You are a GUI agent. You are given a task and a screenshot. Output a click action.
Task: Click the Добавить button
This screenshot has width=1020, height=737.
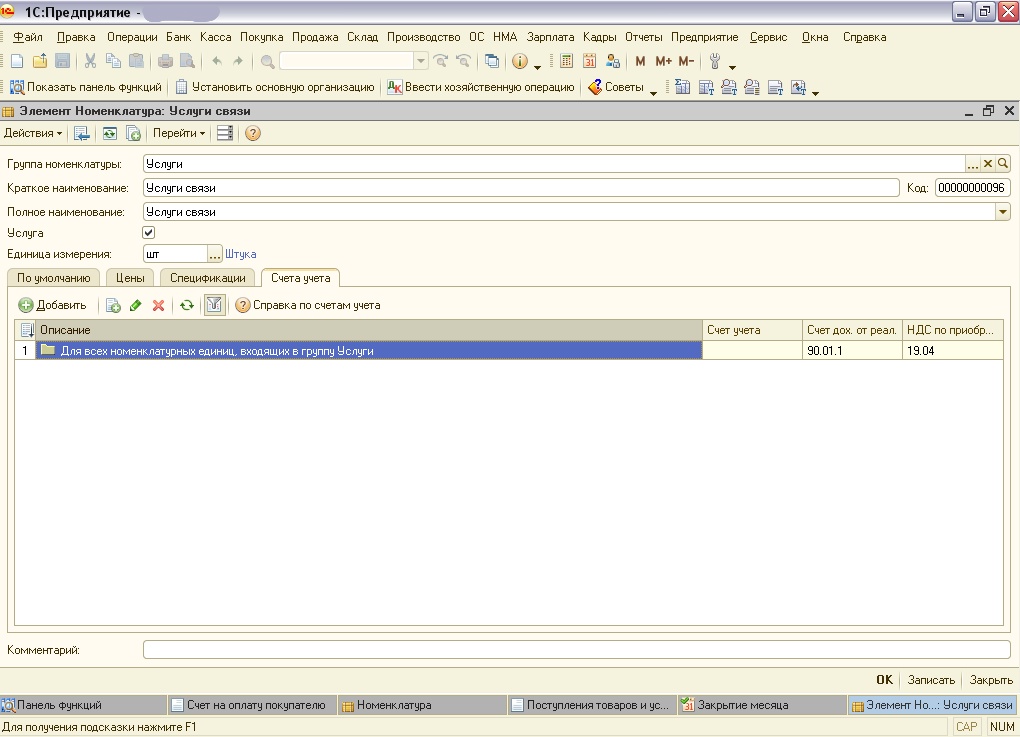click(x=52, y=306)
